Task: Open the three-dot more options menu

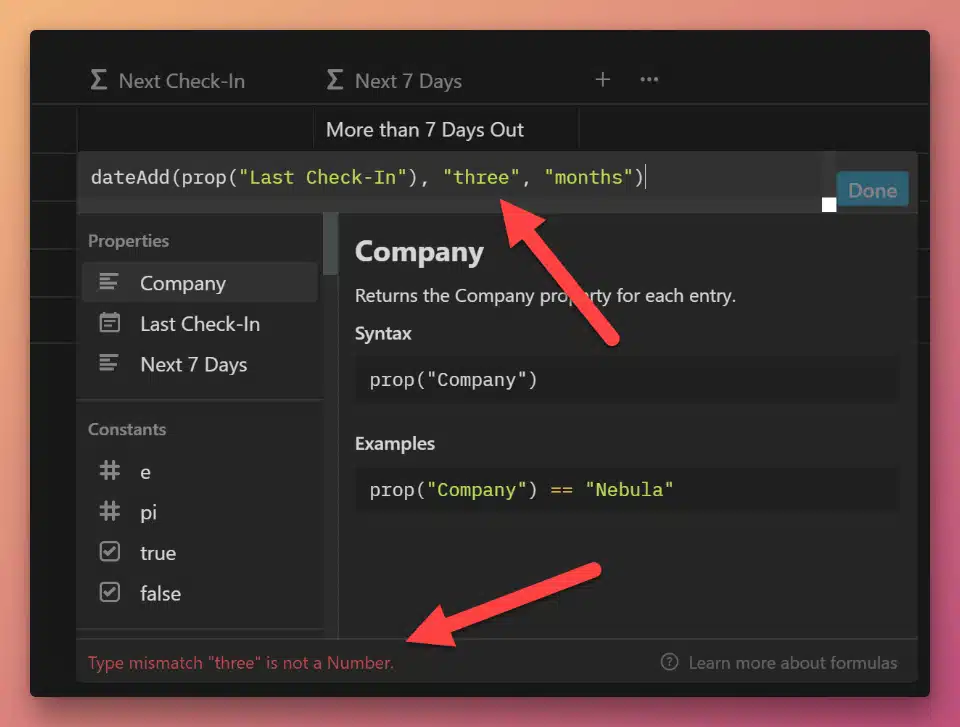Action: tap(649, 80)
